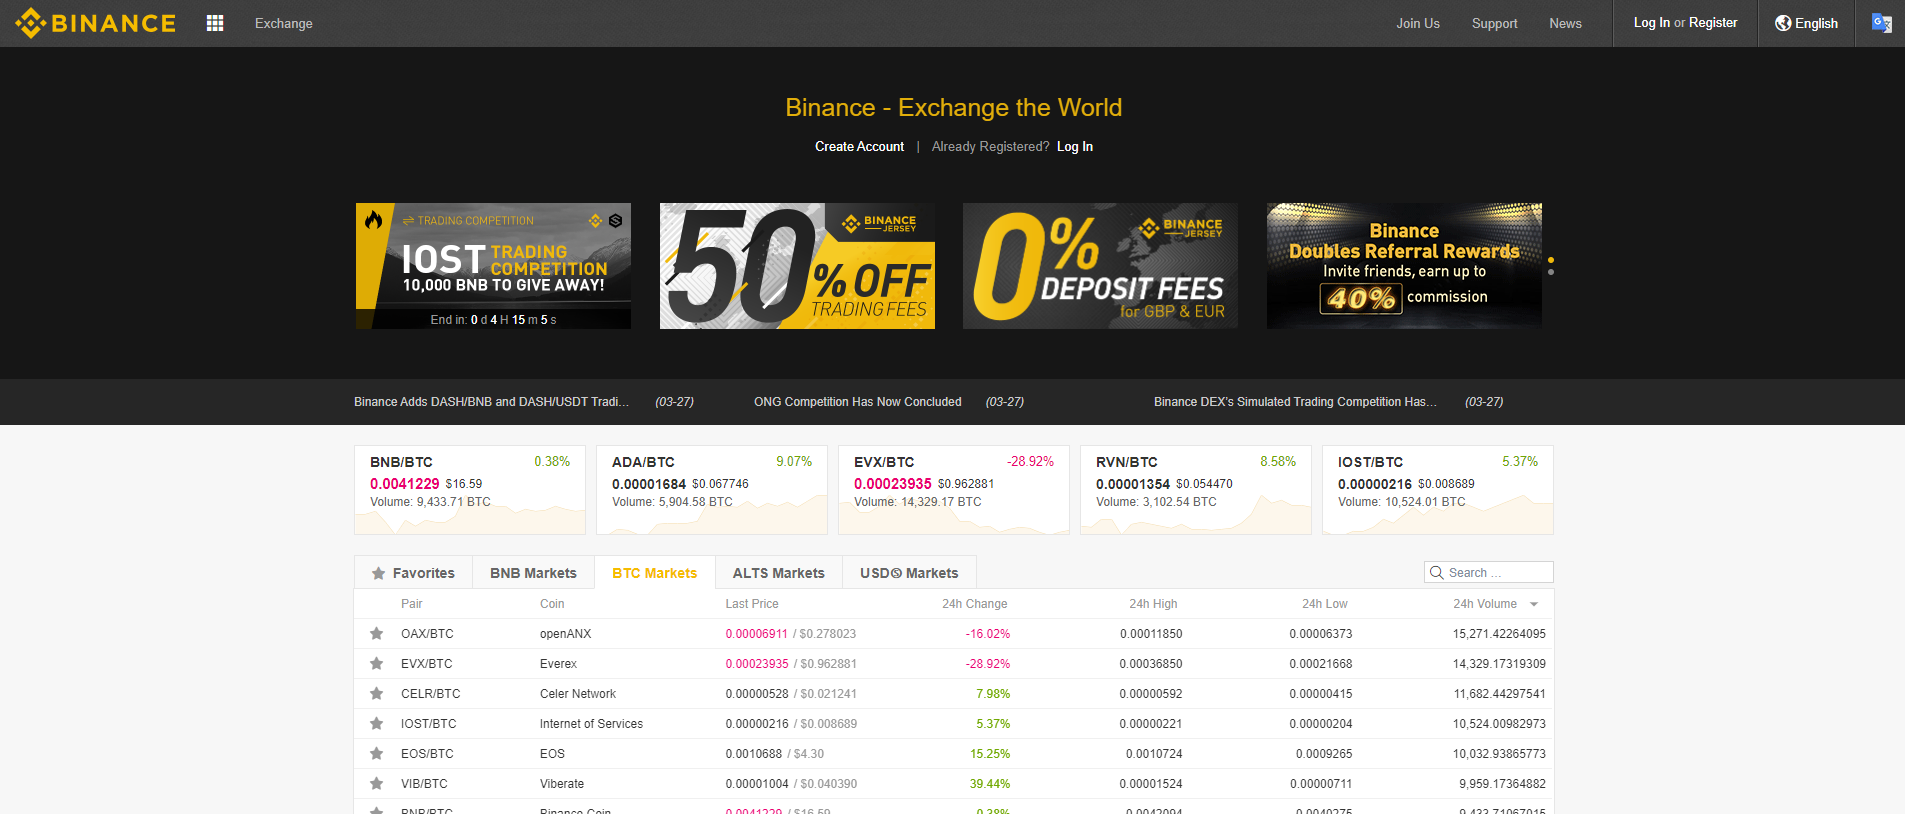This screenshot has width=1905, height=814.
Task: Select the BTC Markets tab
Action: coord(654,573)
